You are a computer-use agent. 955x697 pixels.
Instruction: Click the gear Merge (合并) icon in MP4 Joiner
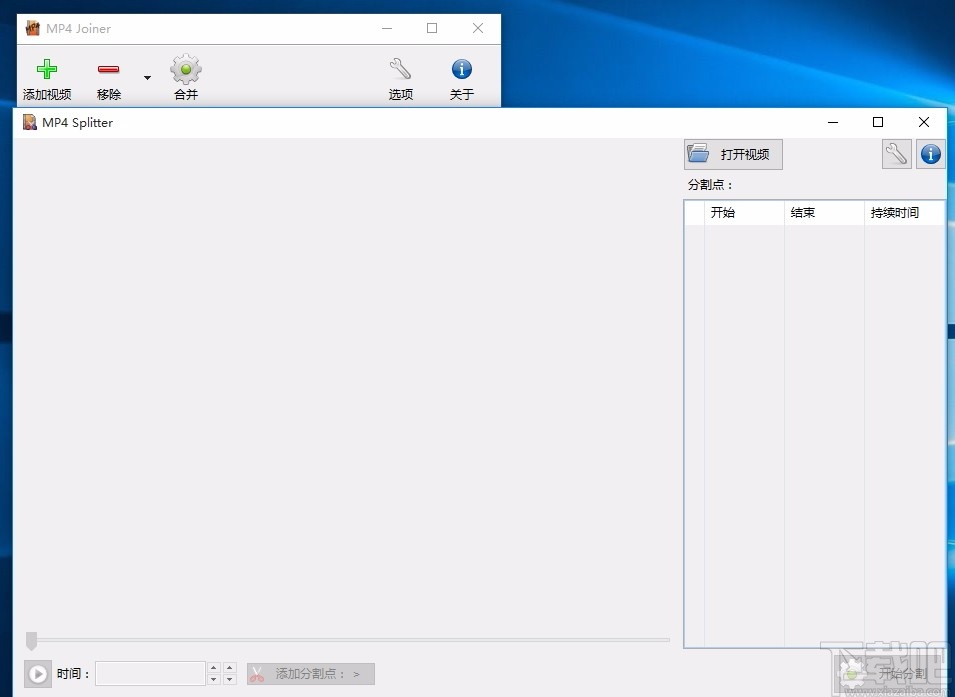click(x=186, y=69)
